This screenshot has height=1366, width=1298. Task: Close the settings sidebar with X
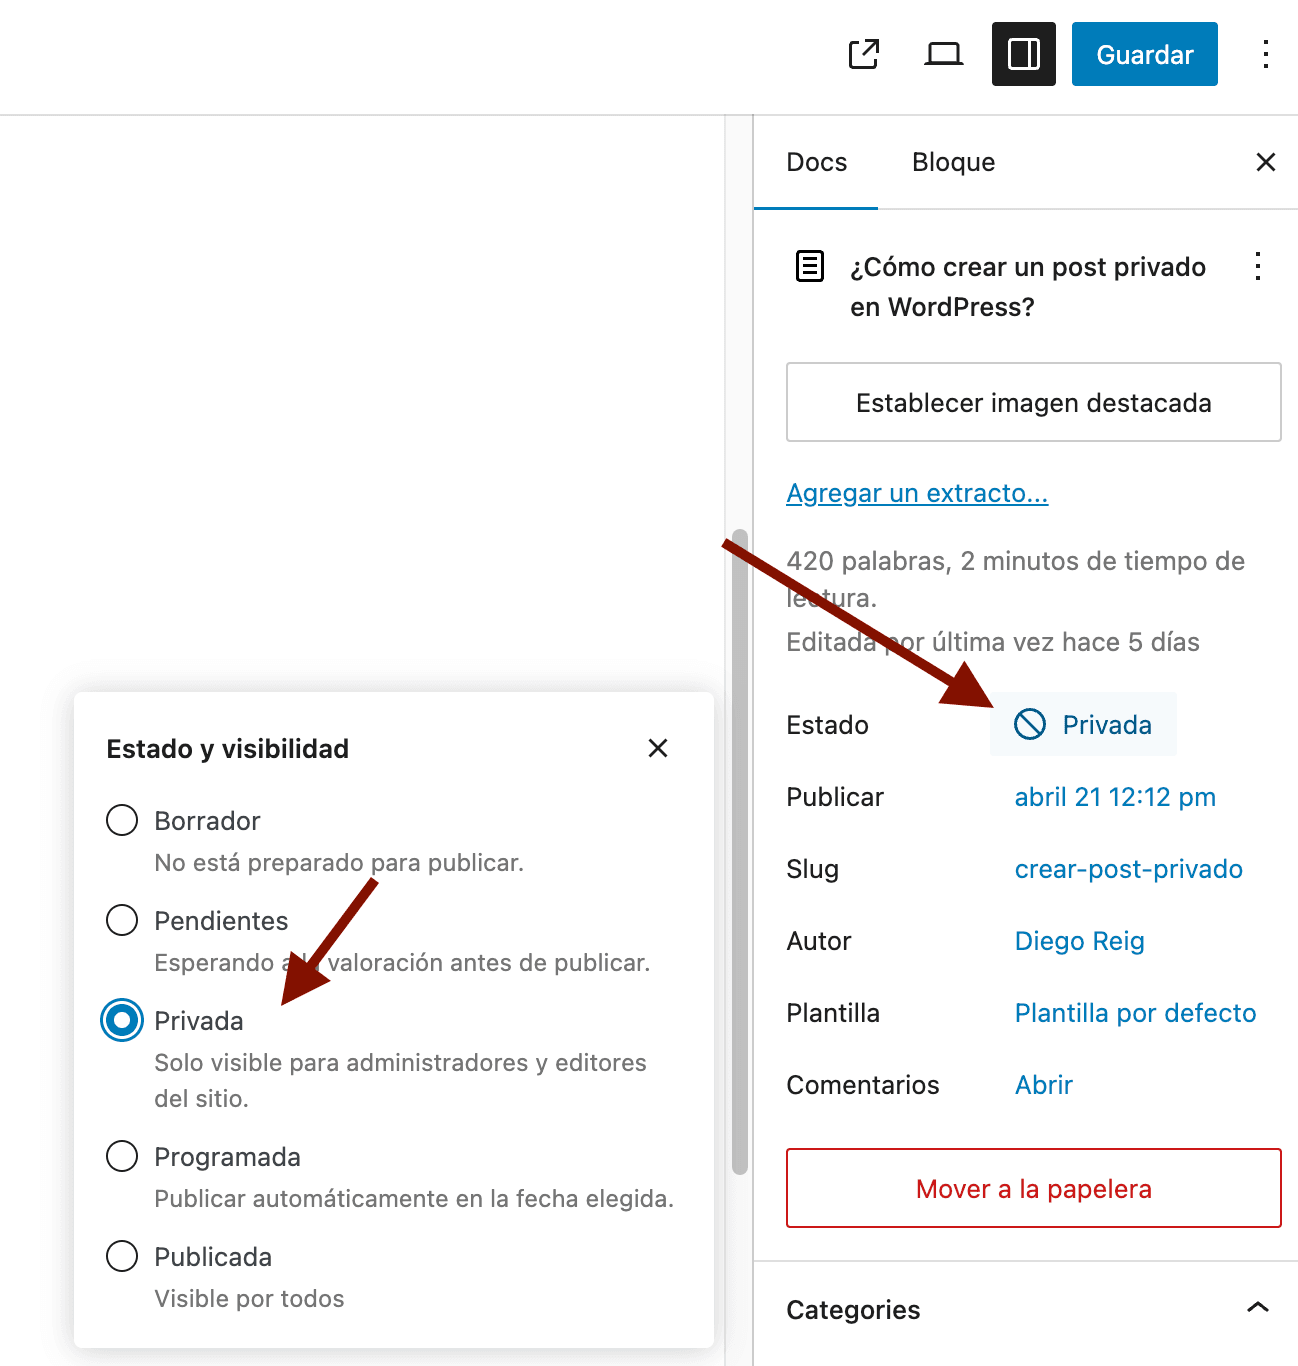[x=1265, y=162]
